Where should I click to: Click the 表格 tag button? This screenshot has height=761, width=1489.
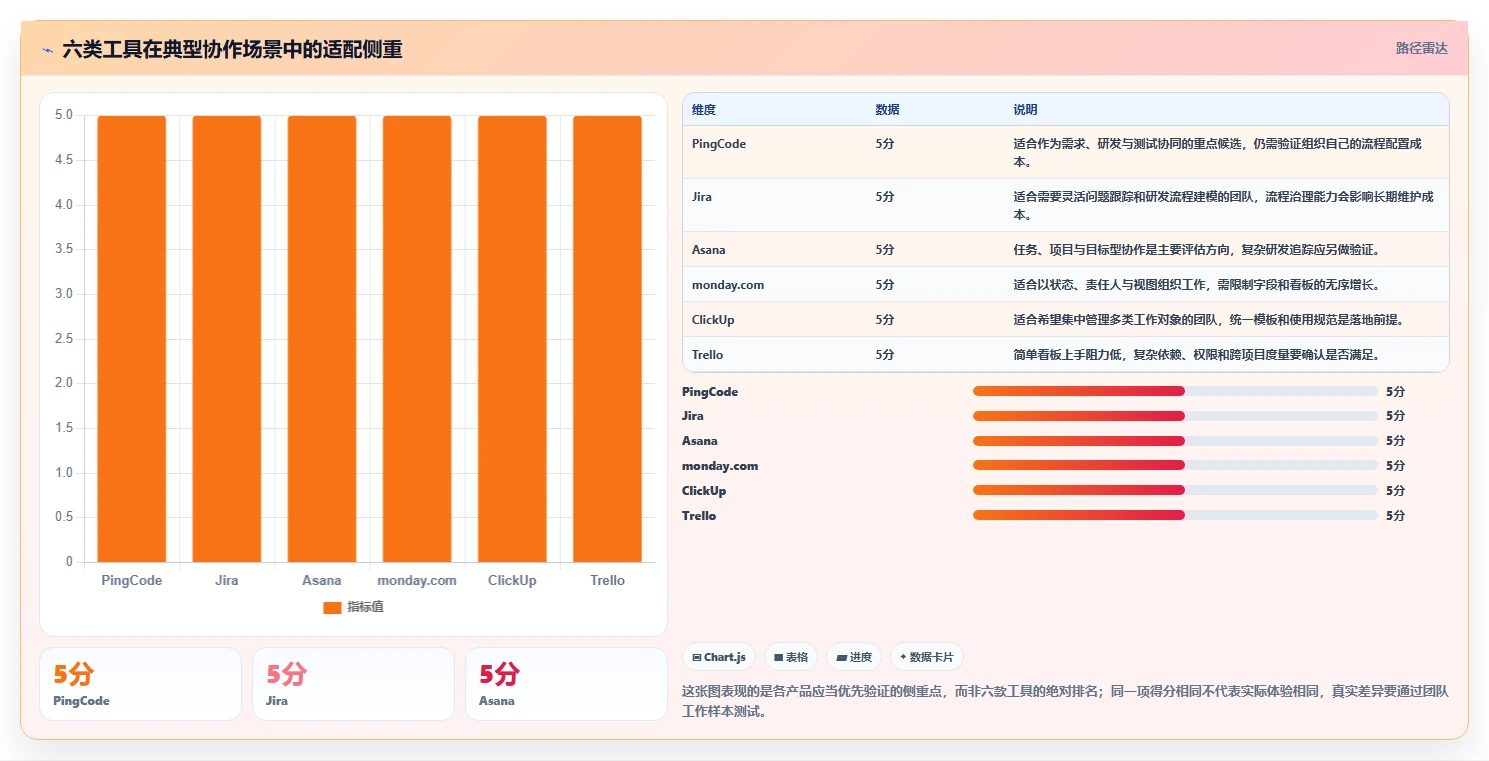tap(791, 657)
